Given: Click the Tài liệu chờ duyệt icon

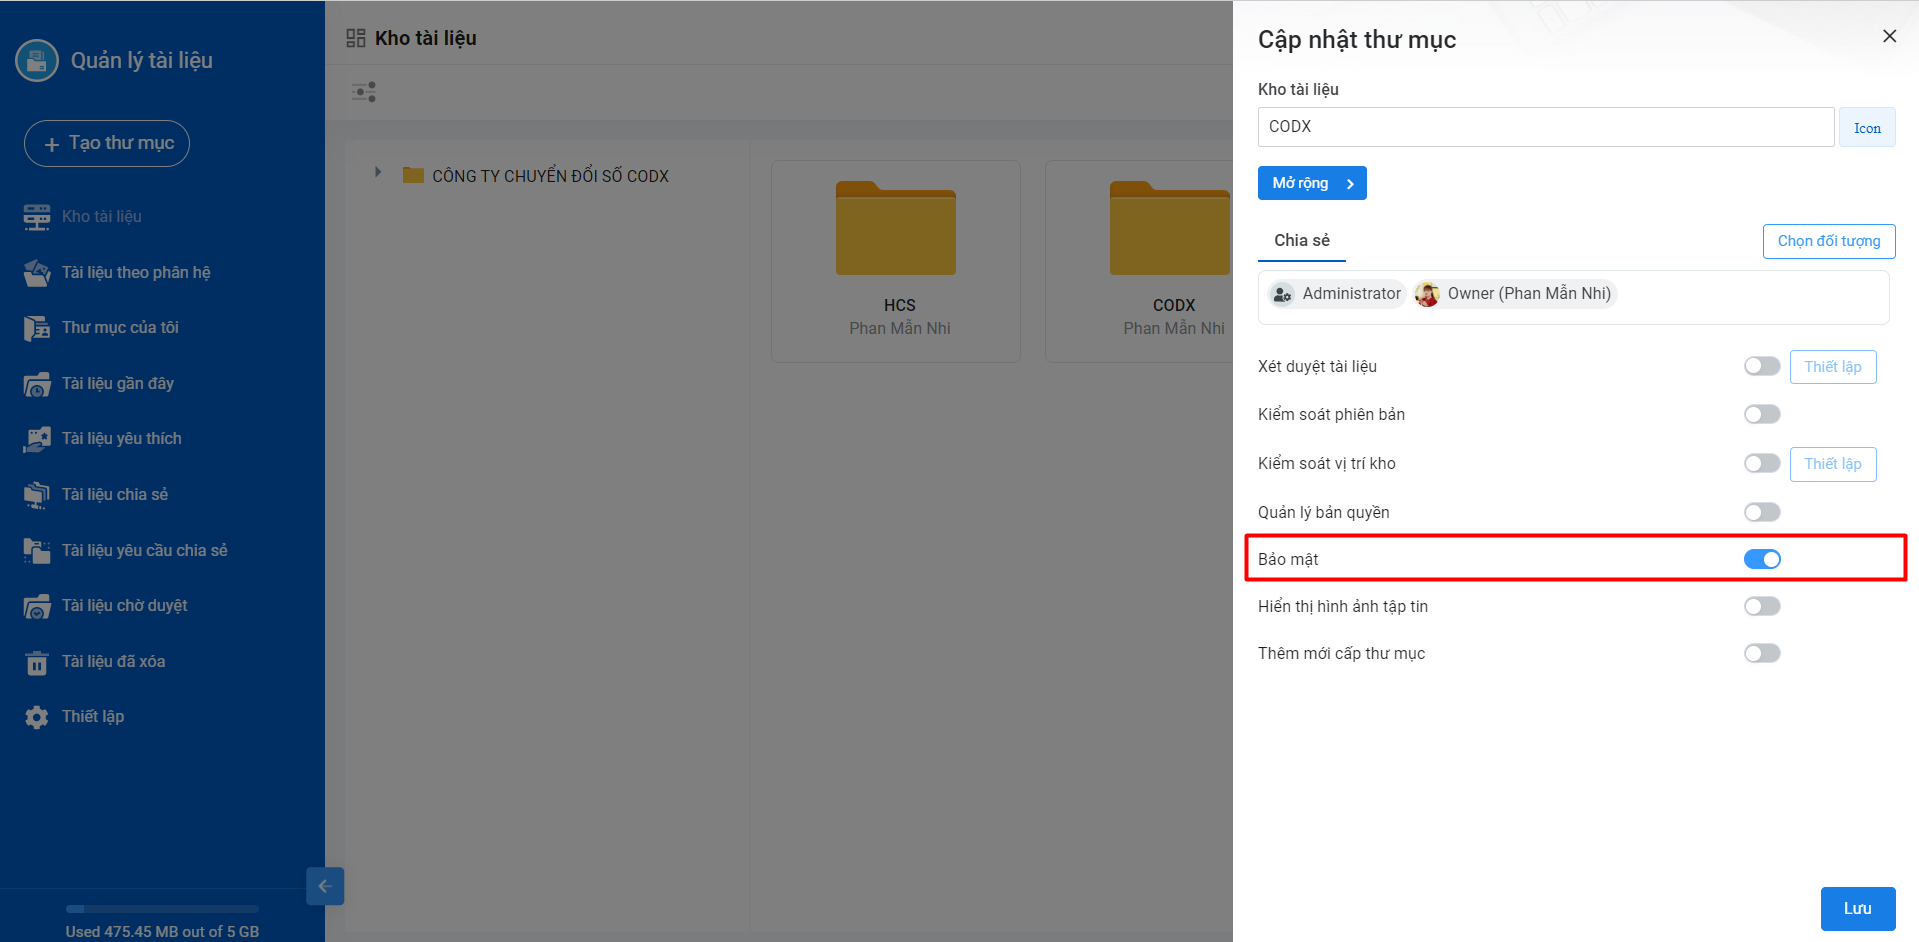Looking at the screenshot, I should pyautogui.click(x=37, y=606).
